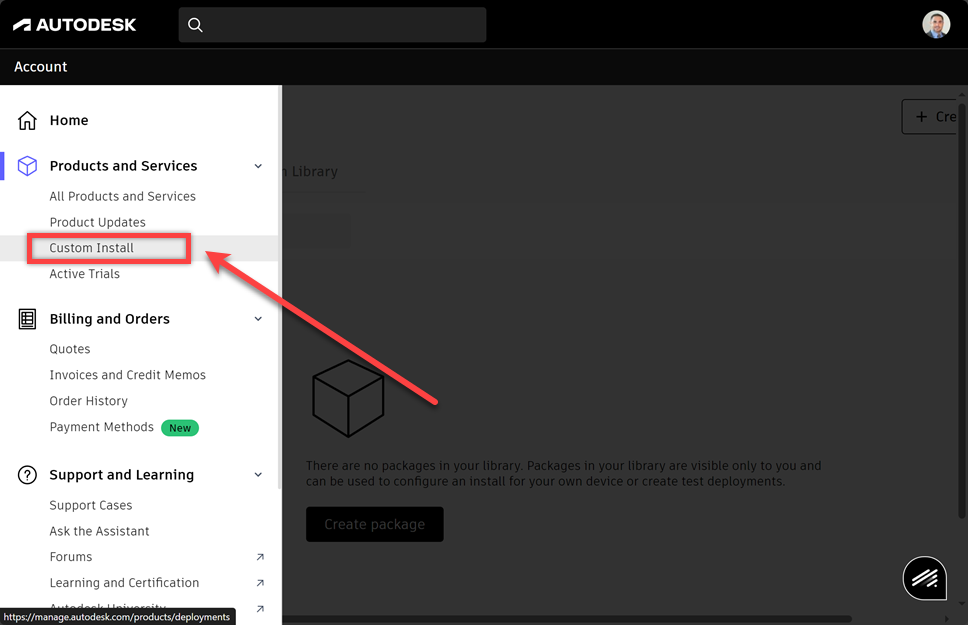Collapse the Billing and Orders section
The width and height of the screenshot is (968, 625).
coord(258,319)
